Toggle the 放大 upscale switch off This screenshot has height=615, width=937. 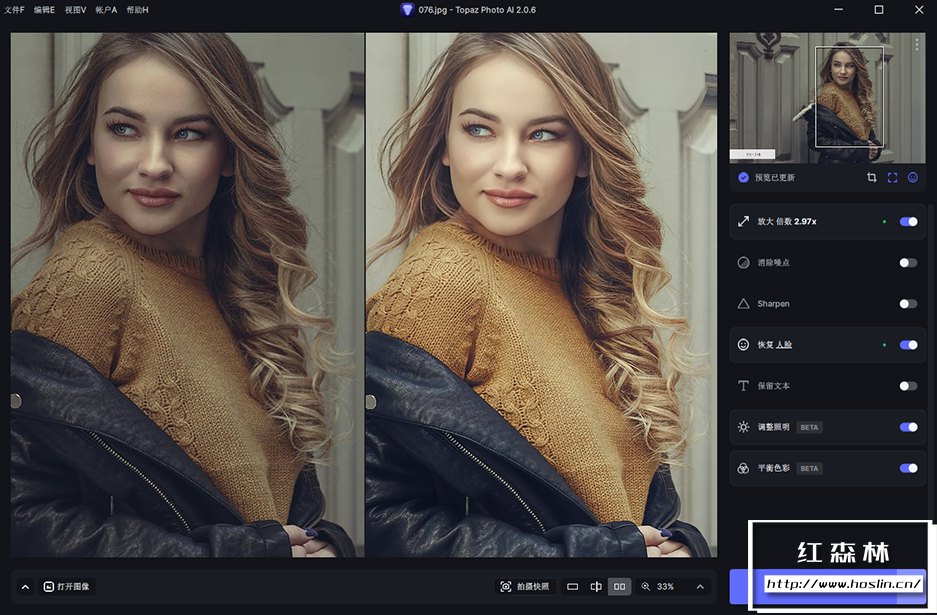(908, 222)
